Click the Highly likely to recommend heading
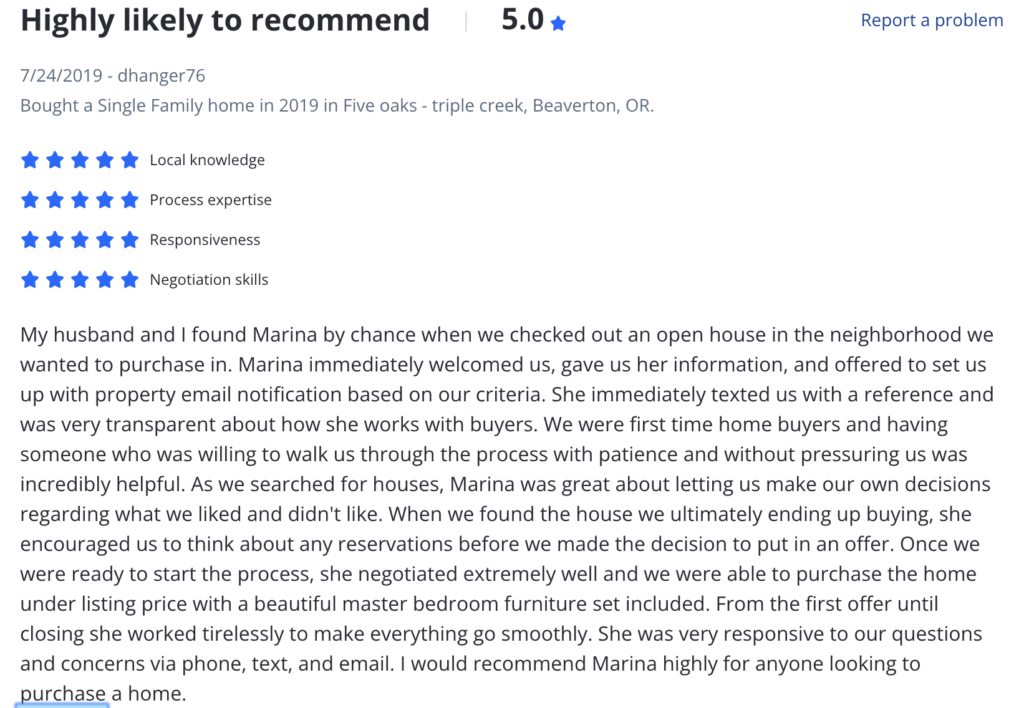The height and width of the screenshot is (708, 1024). (225, 20)
